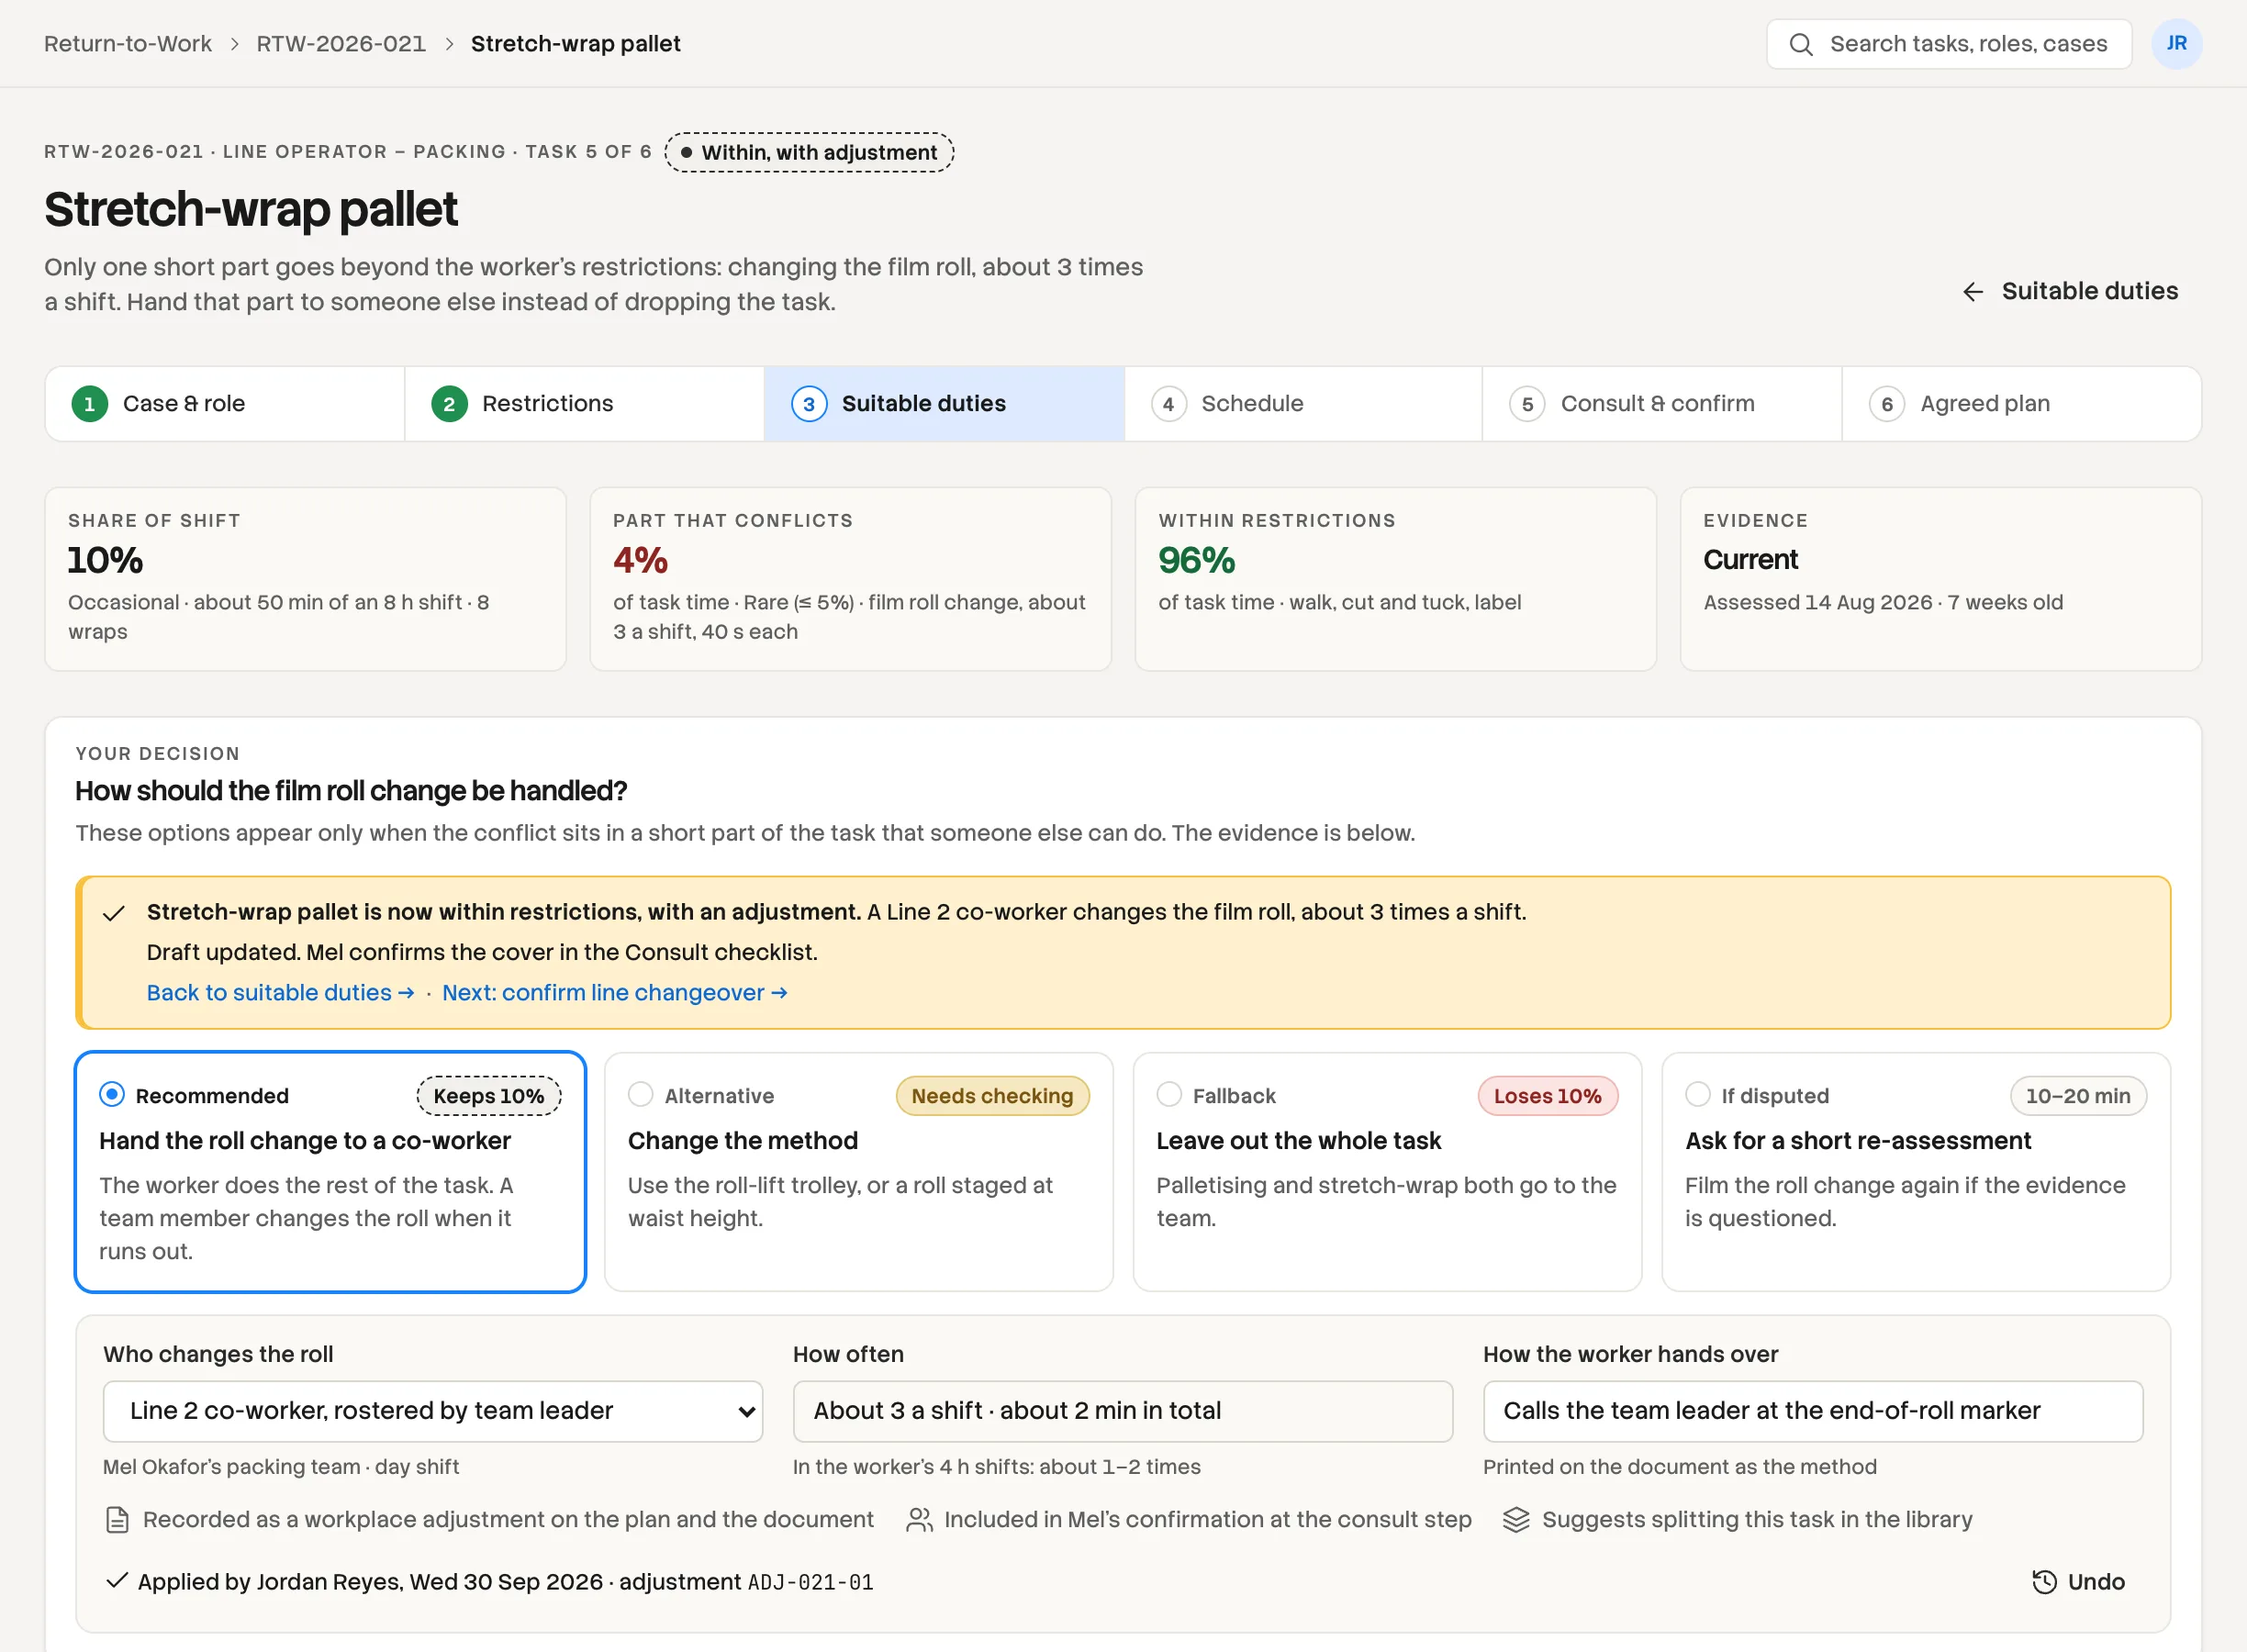Select the Alternative radio option

[x=641, y=1094]
